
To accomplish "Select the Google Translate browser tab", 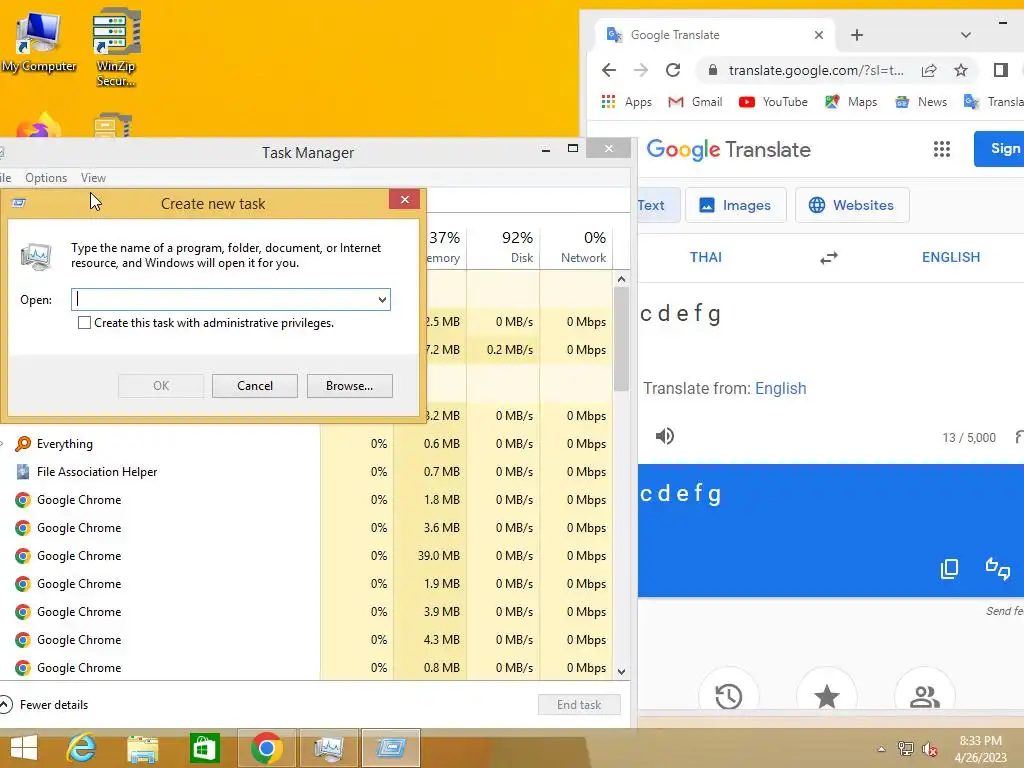I will pyautogui.click(x=712, y=35).
